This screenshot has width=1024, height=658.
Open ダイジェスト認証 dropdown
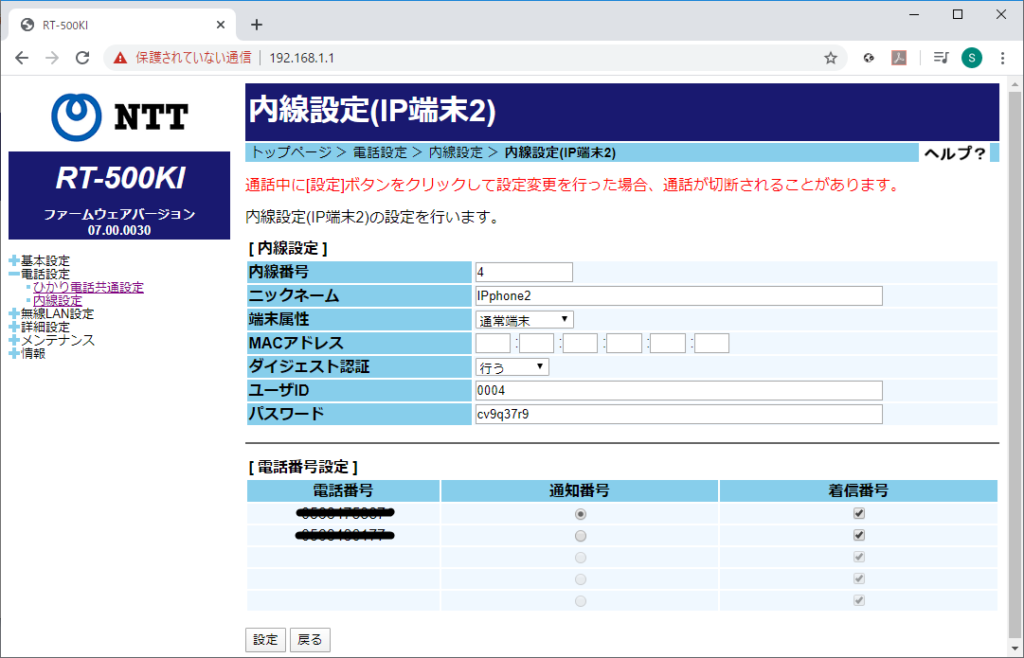(x=512, y=367)
